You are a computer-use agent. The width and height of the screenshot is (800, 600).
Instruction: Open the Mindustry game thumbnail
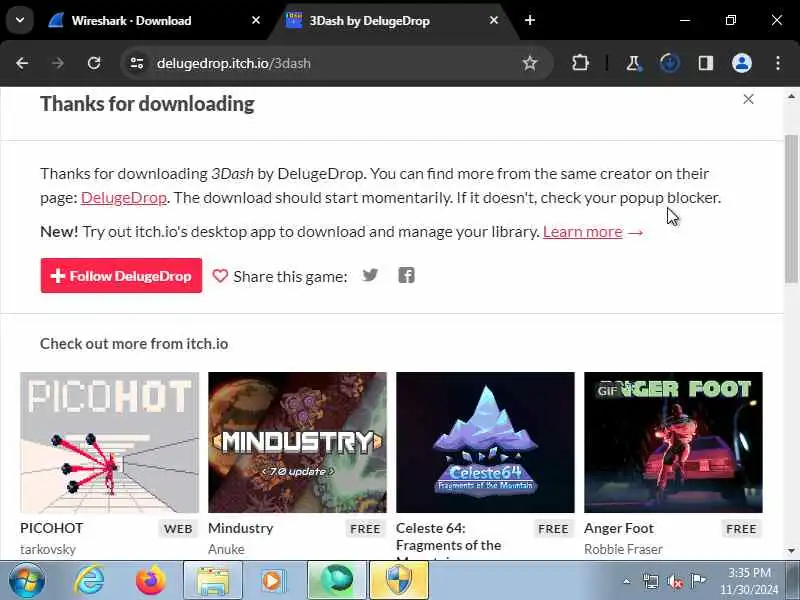click(x=297, y=442)
